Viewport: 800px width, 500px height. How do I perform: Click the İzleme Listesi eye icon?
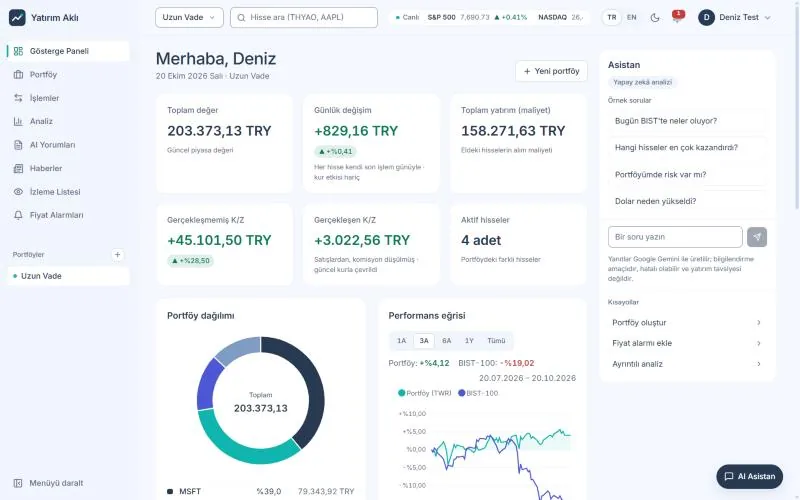(18, 192)
